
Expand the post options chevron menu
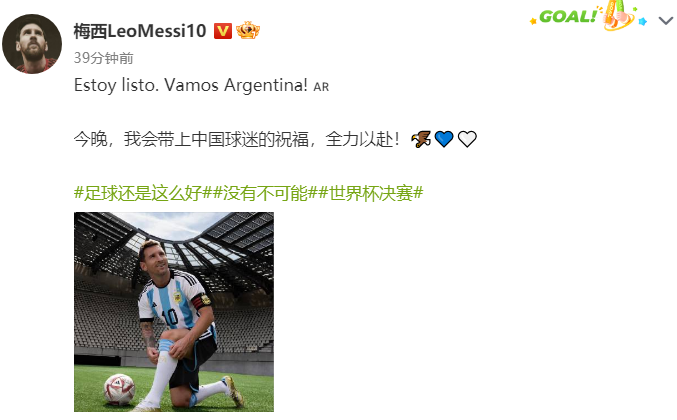pos(666,20)
